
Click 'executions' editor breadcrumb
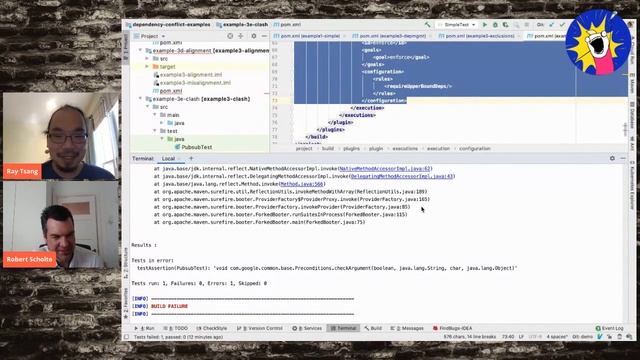(405, 149)
